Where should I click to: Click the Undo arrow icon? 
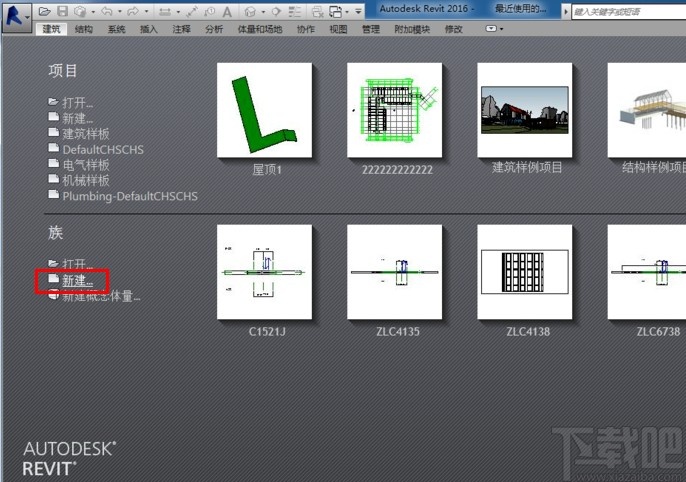(107, 11)
